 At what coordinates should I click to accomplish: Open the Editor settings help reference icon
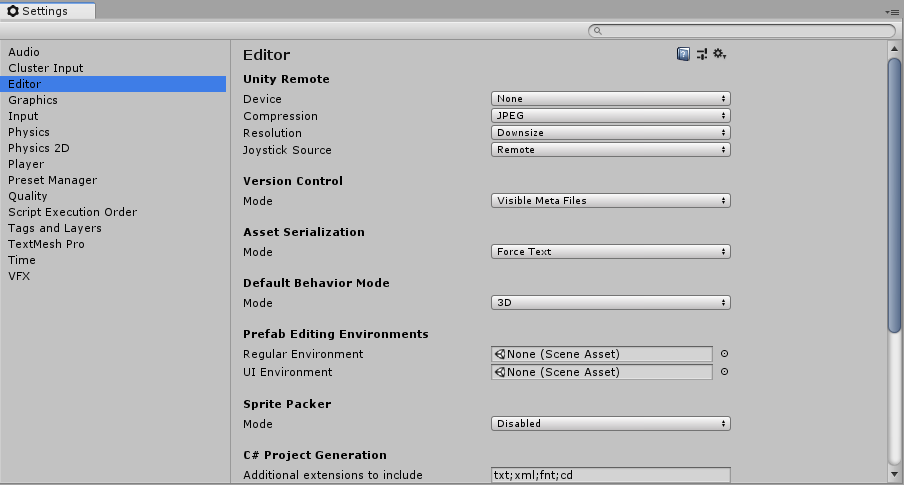[683, 54]
